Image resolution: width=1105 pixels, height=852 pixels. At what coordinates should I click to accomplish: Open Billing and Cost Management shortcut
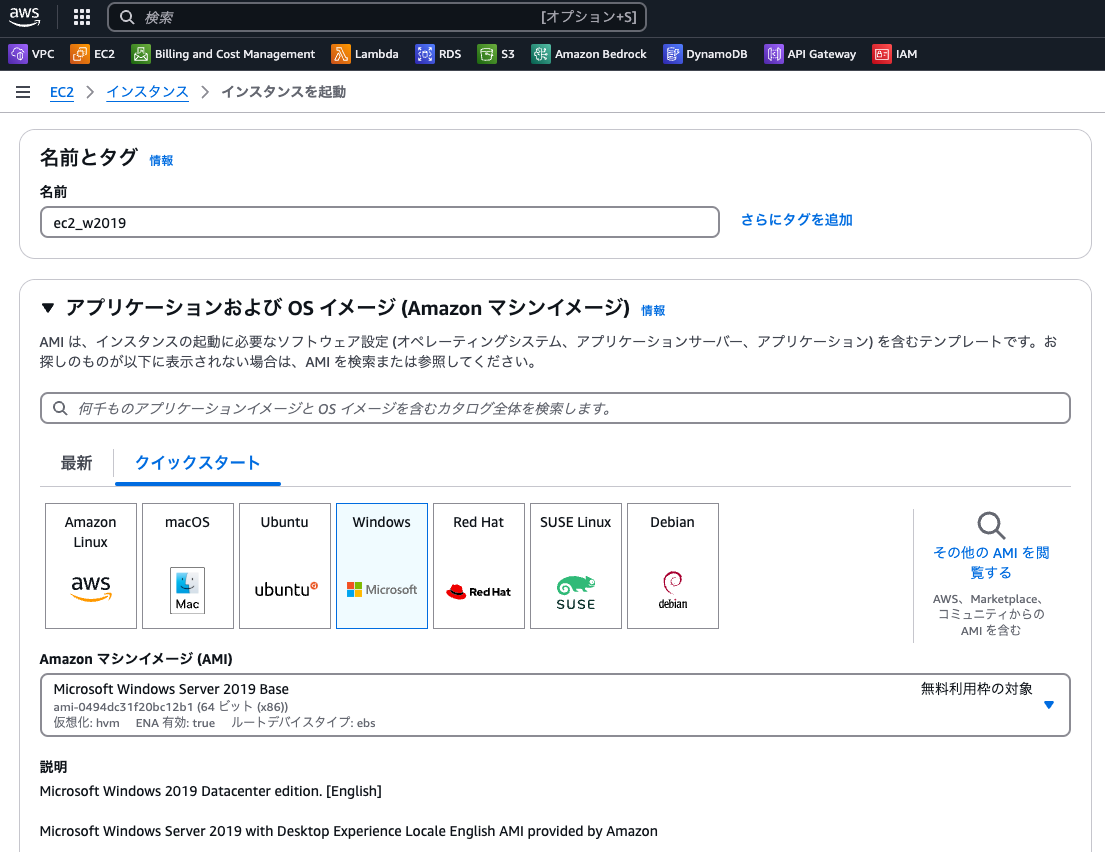(x=223, y=54)
